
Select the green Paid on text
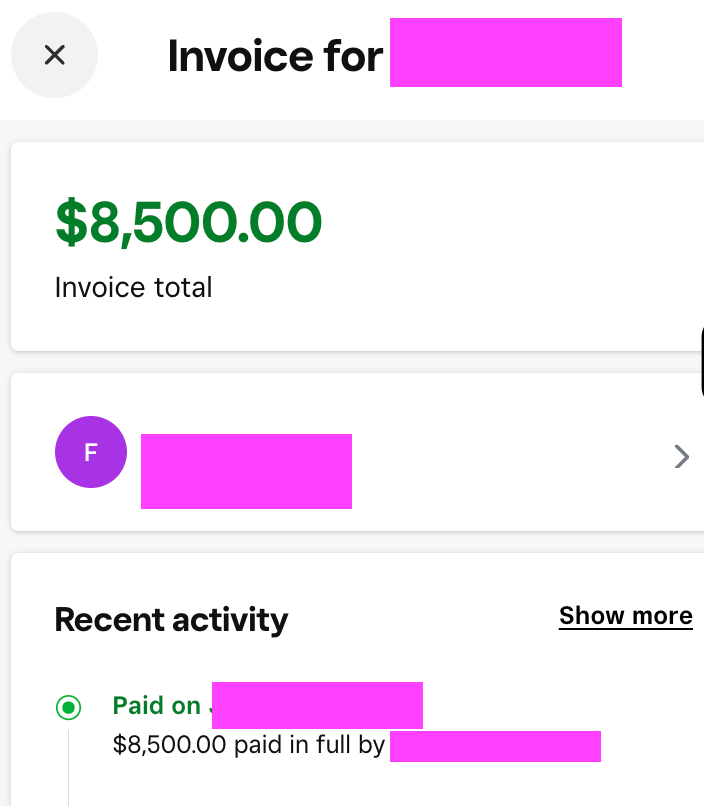point(158,706)
